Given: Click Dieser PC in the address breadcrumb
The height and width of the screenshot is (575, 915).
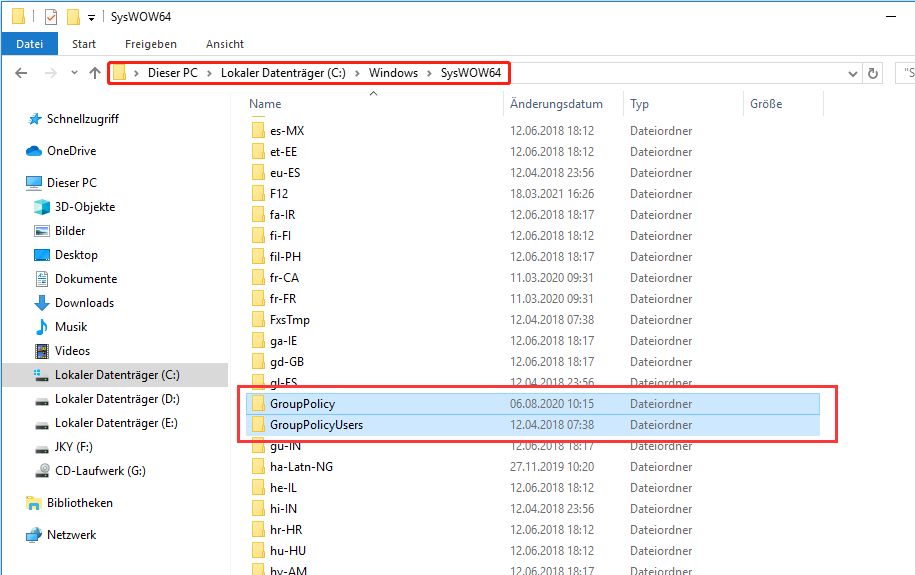Looking at the screenshot, I should click(x=173, y=73).
